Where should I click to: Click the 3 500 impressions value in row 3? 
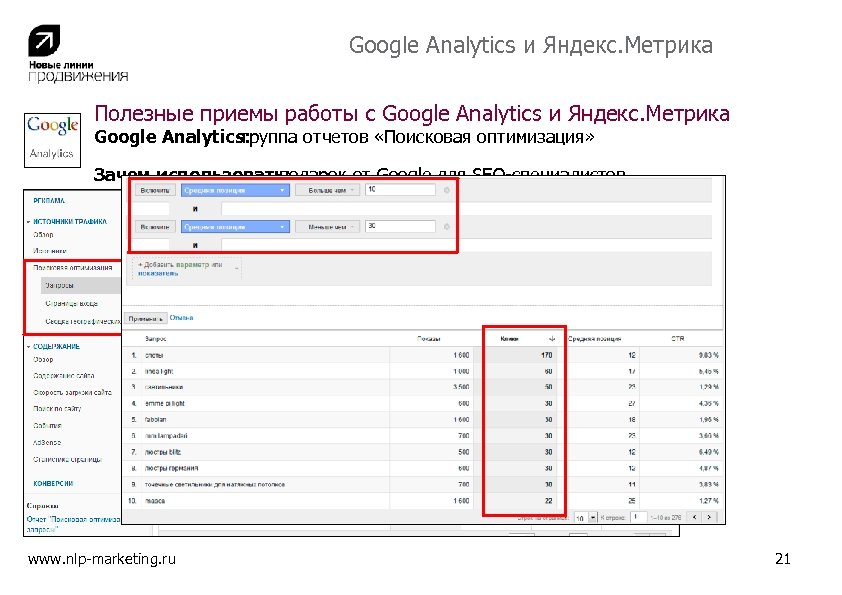(x=461, y=387)
